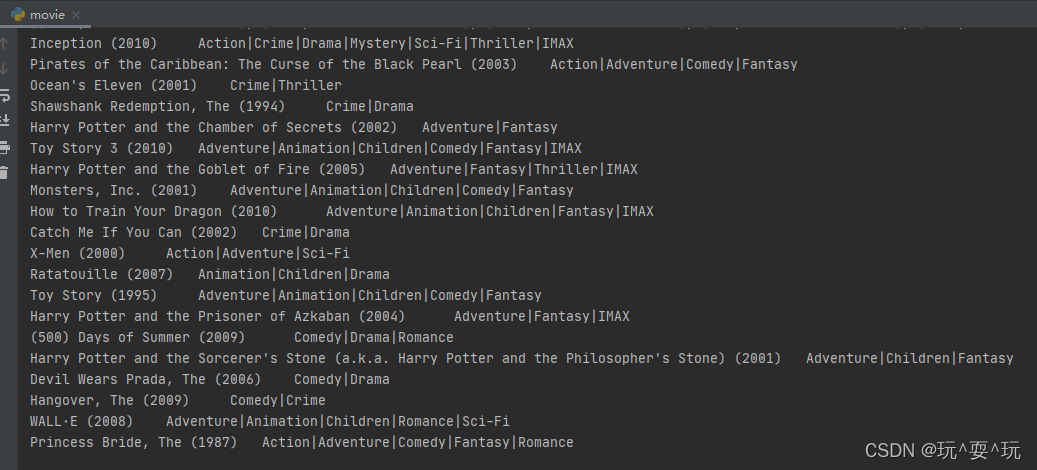Select the movie run tab
This screenshot has height=470, width=1037.
46,15
